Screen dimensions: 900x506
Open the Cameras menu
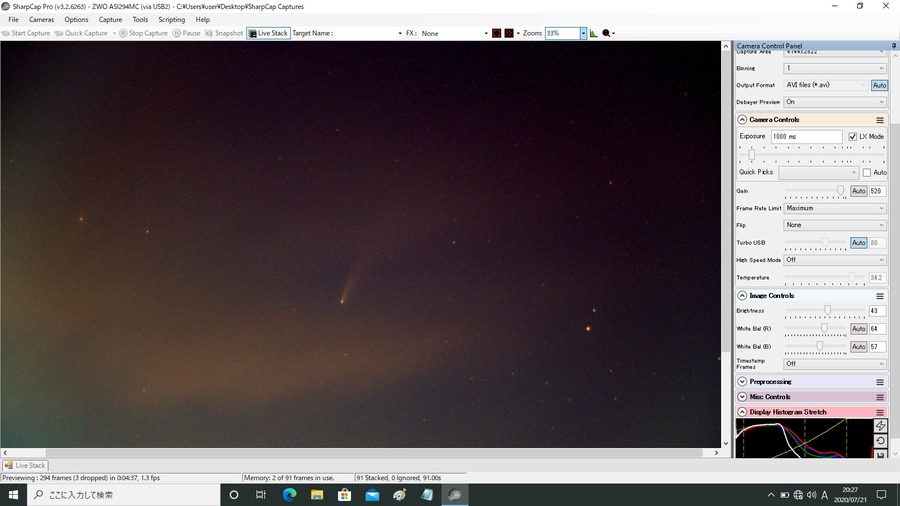pos(41,20)
